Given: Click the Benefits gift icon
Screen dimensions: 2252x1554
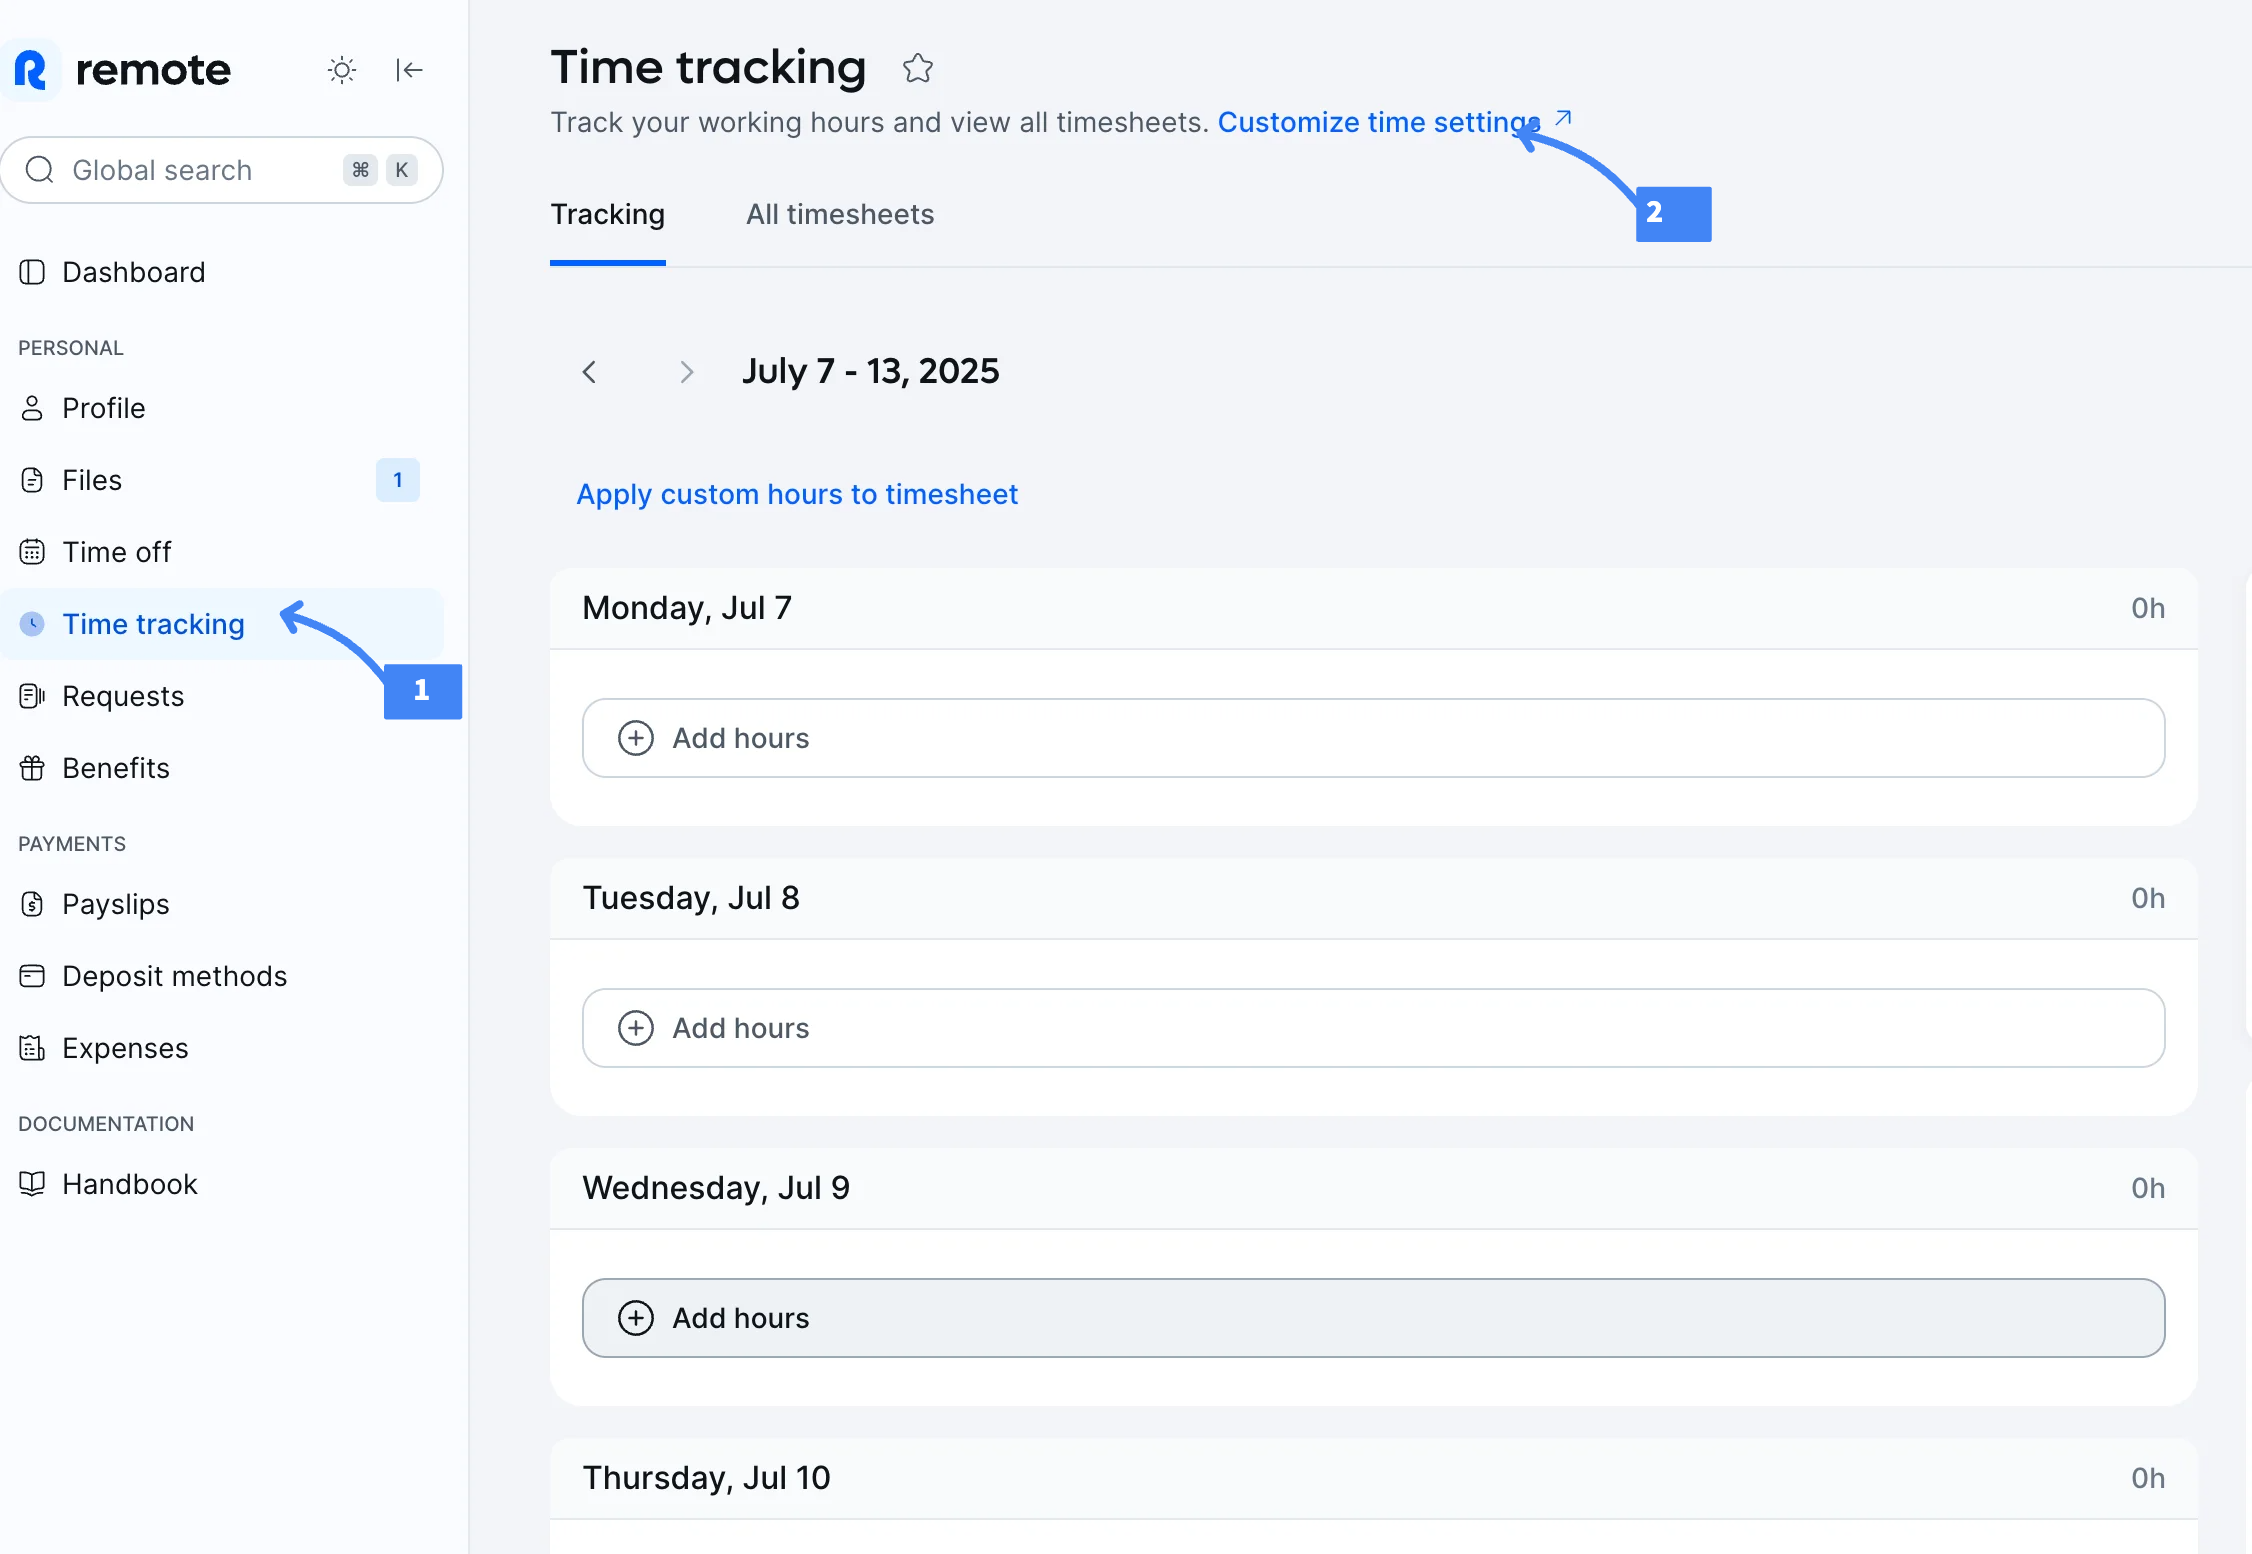Looking at the screenshot, I should coord(32,768).
